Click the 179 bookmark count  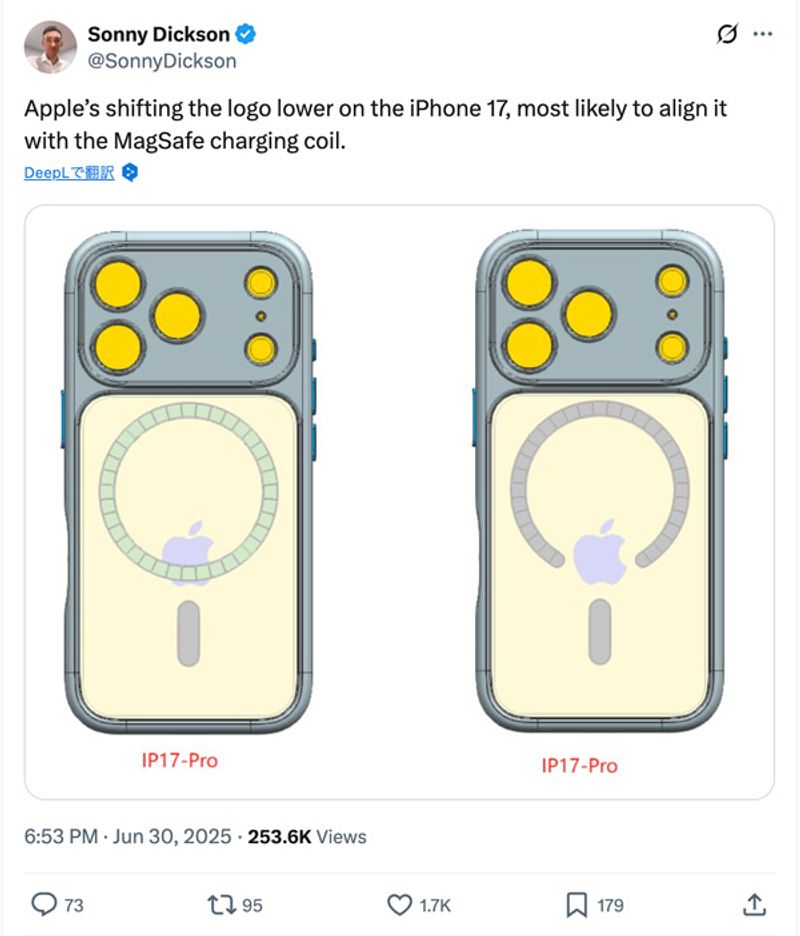(610, 905)
